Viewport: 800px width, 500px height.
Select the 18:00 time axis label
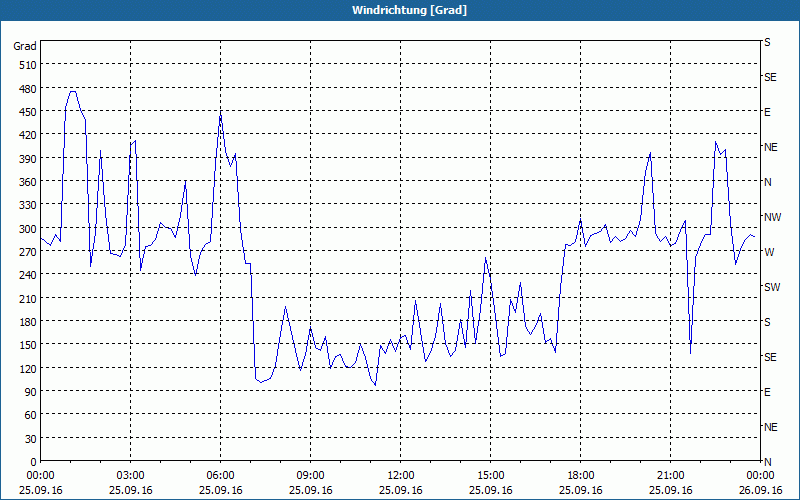pyautogui.click(x=581, y=476)
